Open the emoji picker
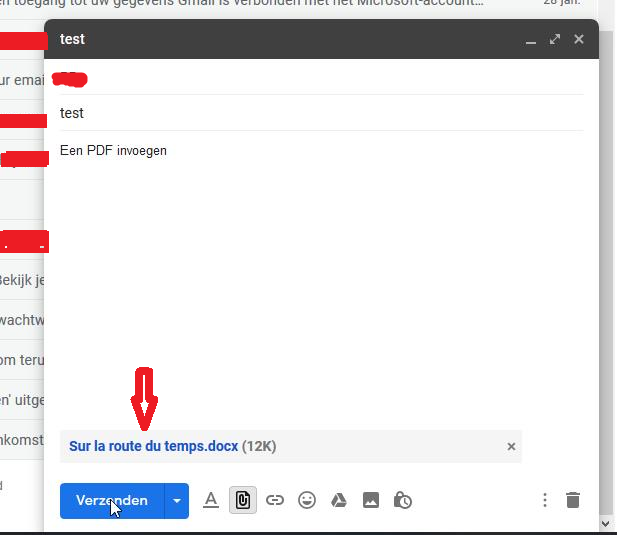The height and width of the screenshot is (535, 617). pyautogui.click(x=307, y=500)
